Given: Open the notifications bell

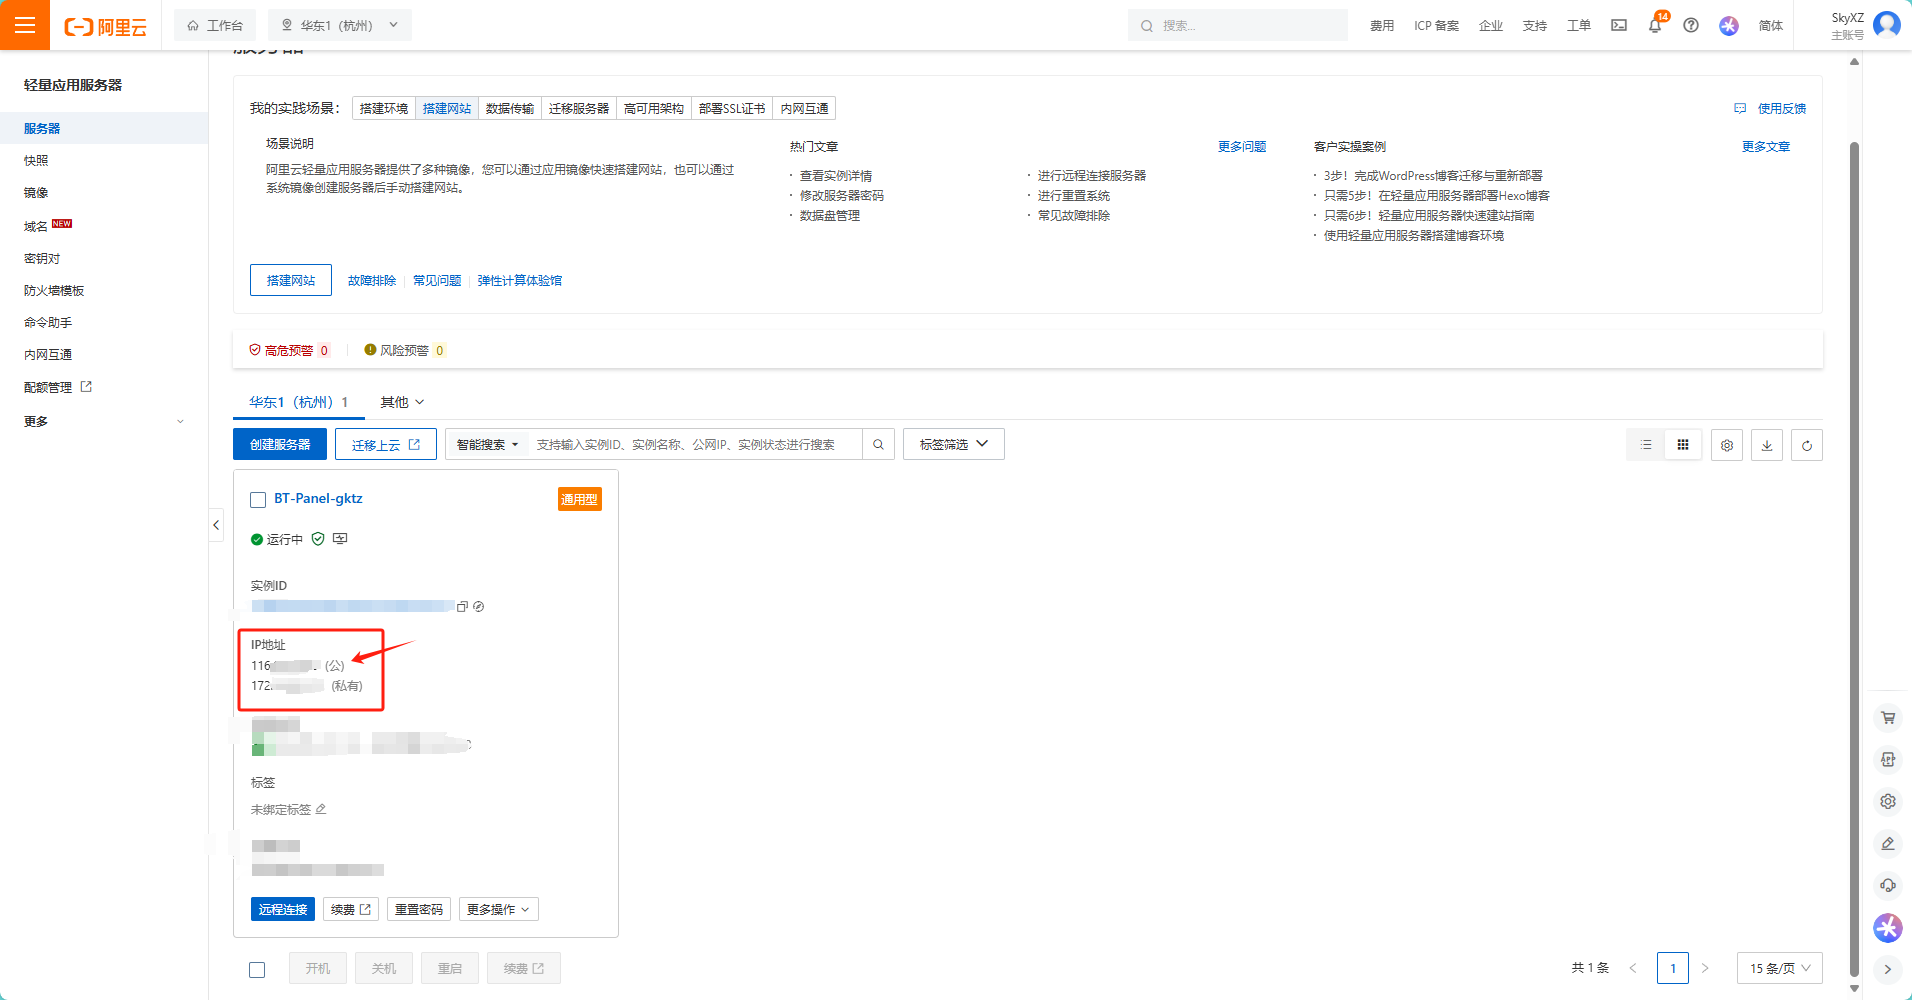Looking at the screenshot, I should coord(1655,26).
